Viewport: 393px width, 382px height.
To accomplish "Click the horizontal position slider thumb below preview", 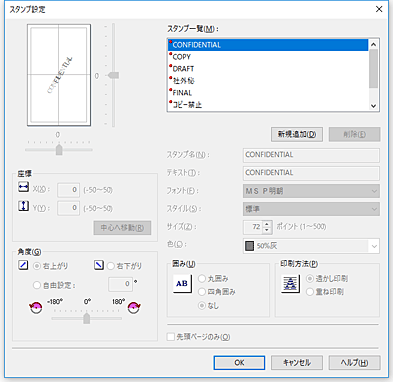I will click(59, 150).
